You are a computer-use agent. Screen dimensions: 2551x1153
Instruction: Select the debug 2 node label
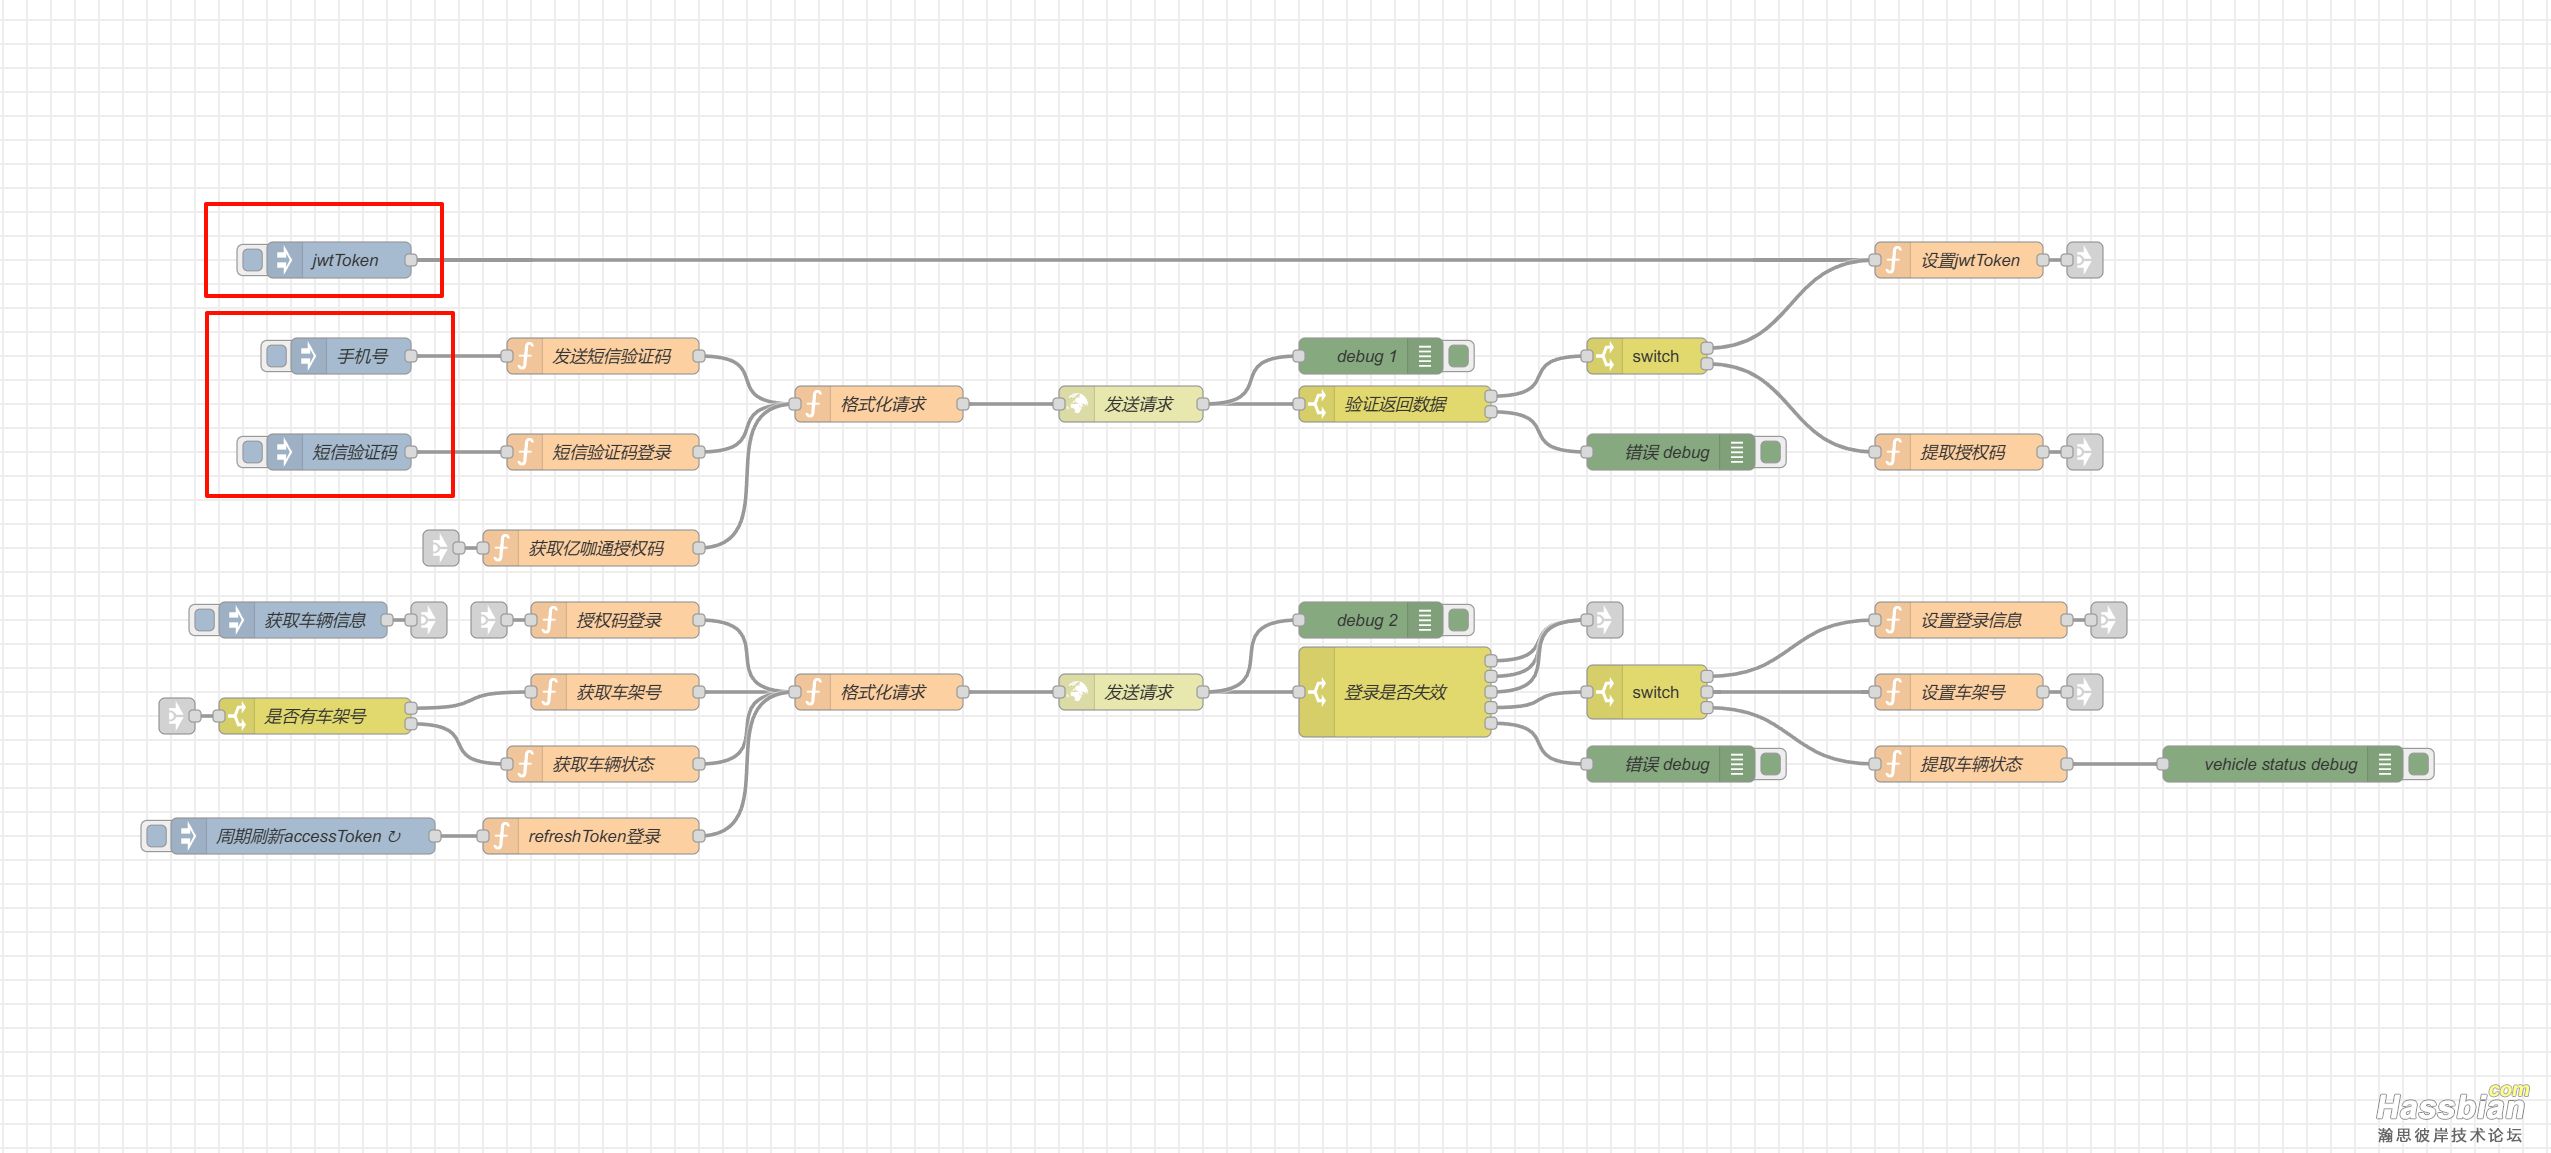point(1366,620)
